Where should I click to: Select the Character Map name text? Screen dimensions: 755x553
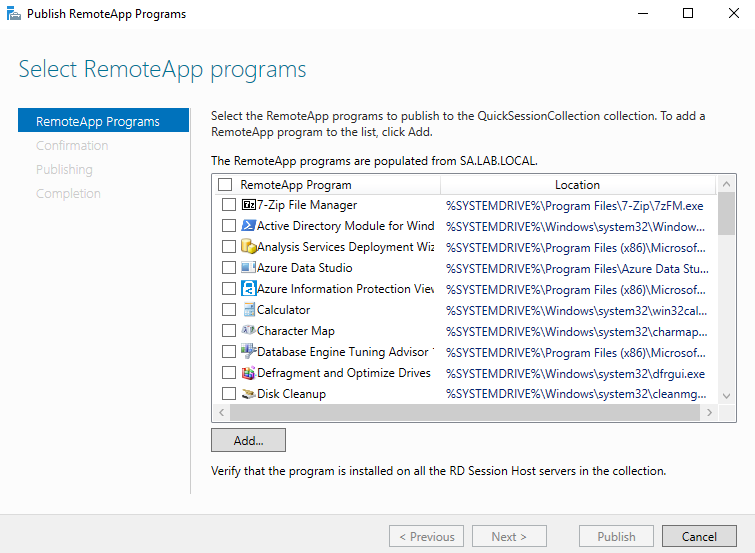pyautogui.click(x=296, y=330)
